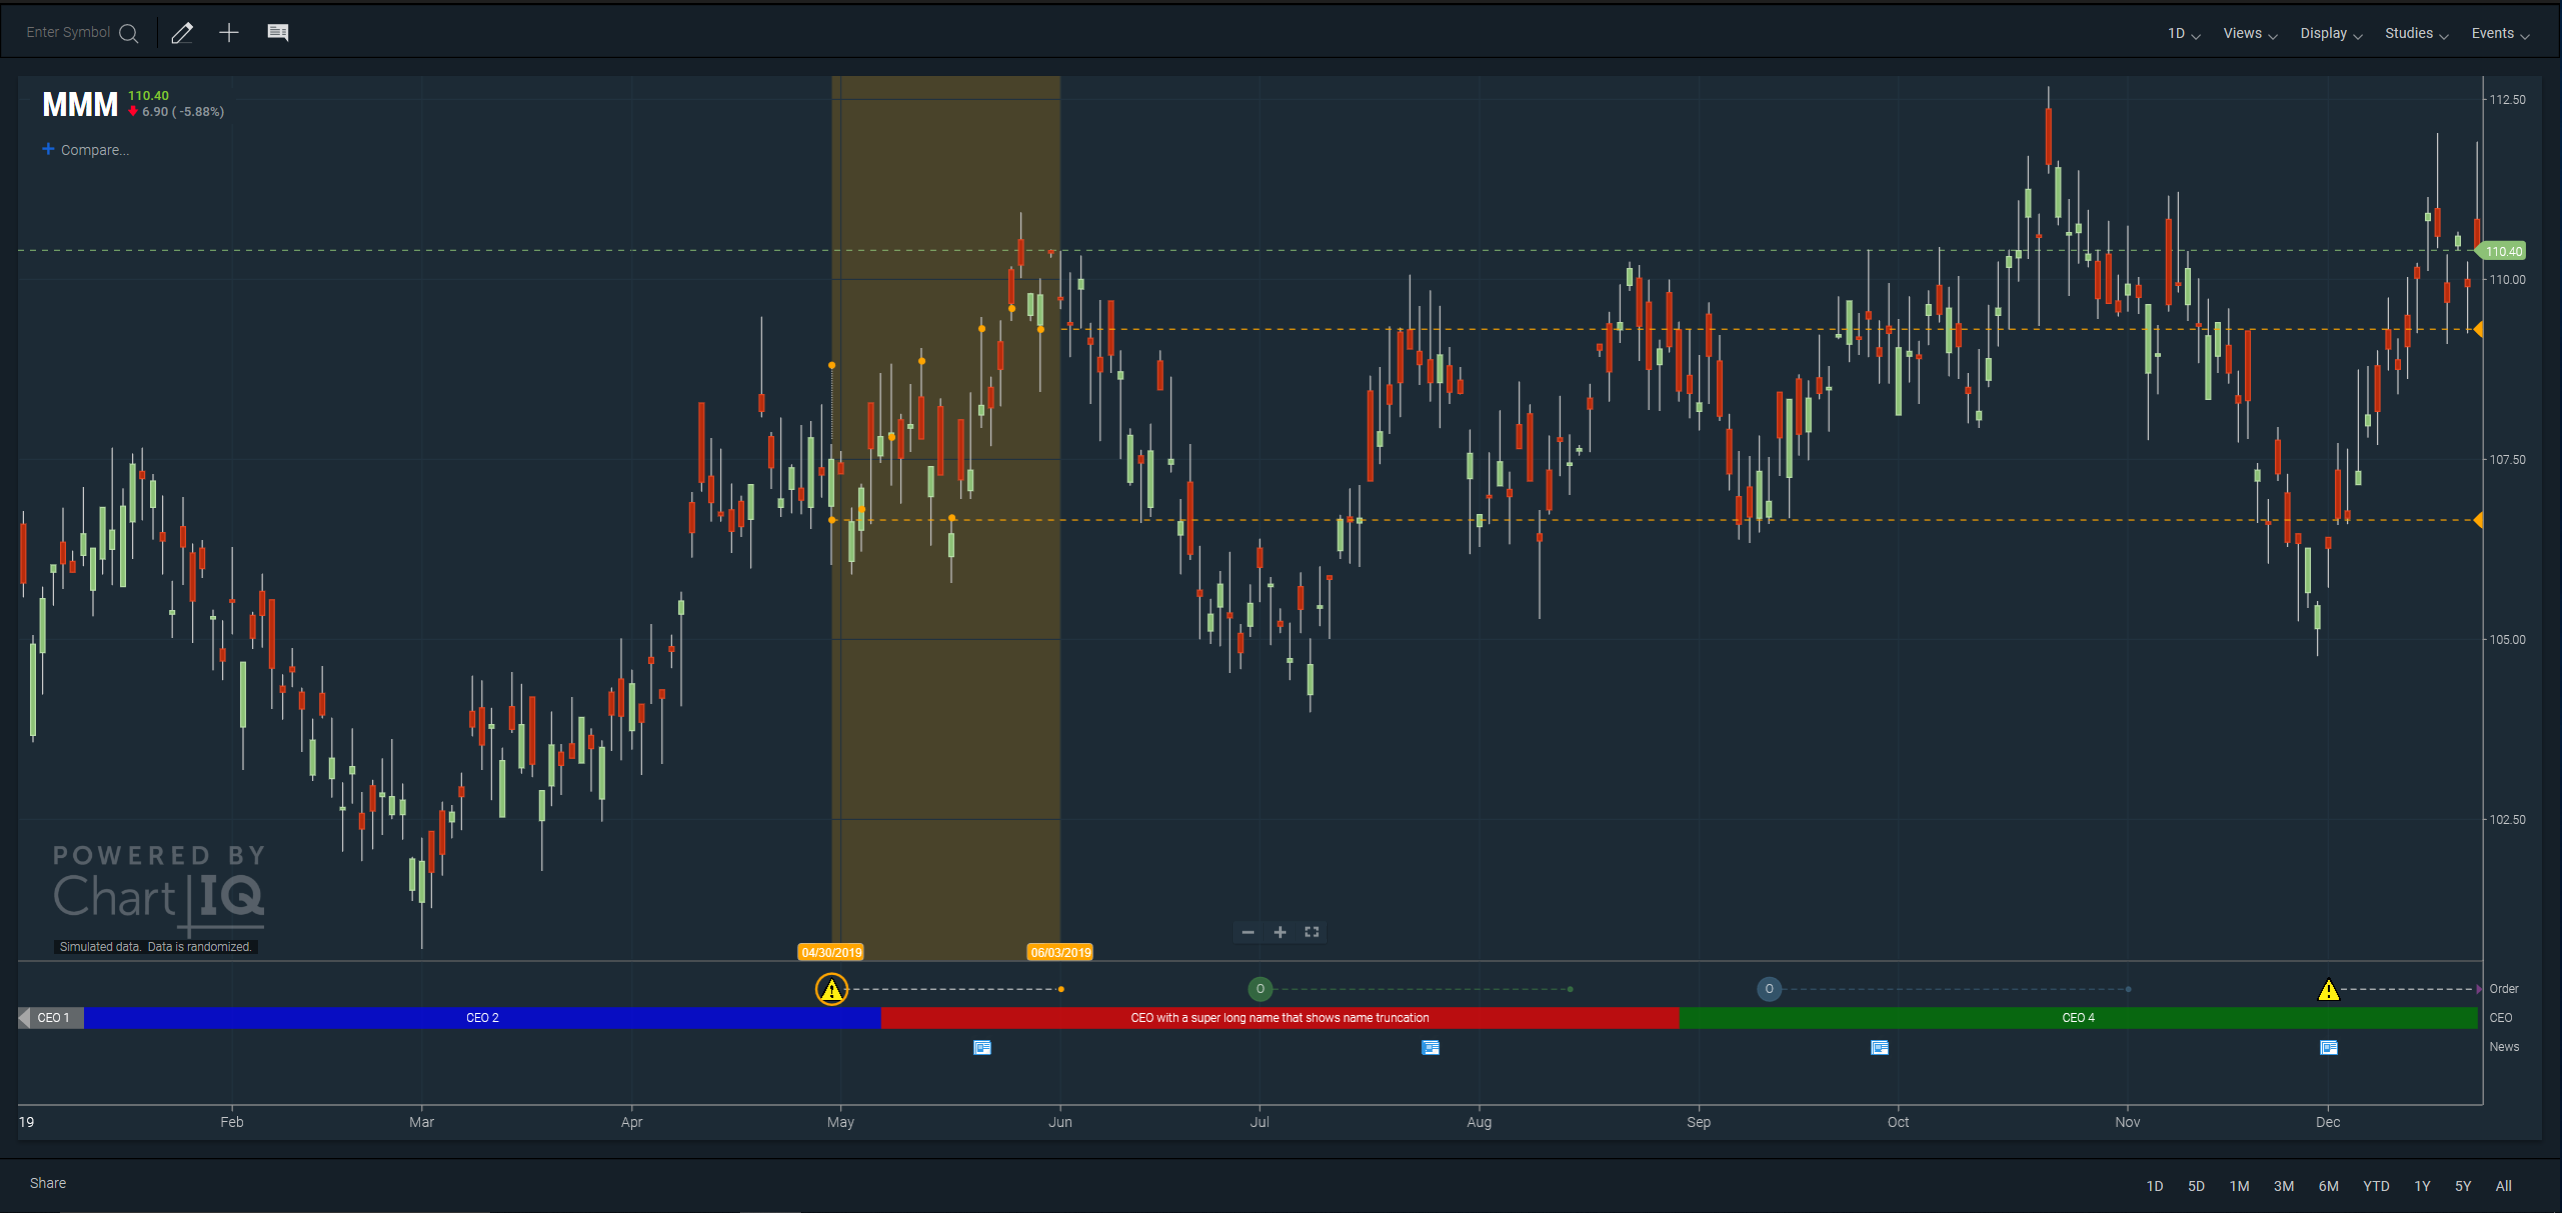Click the CEO swimlane label at right
2562x1213 pixels.
[2500, 1018]
